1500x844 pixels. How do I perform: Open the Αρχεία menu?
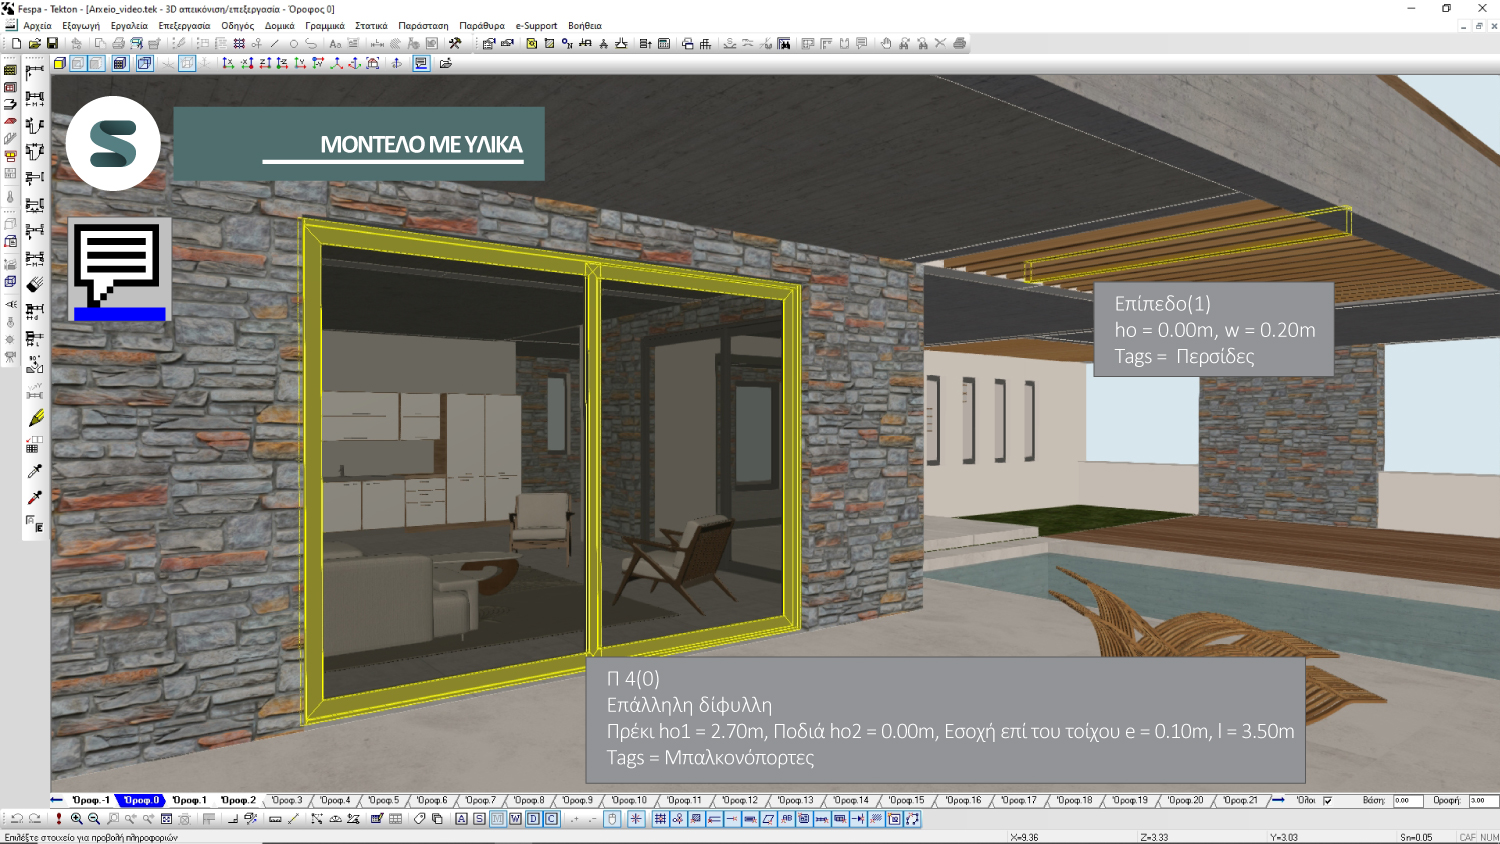[x=37, y=26]
